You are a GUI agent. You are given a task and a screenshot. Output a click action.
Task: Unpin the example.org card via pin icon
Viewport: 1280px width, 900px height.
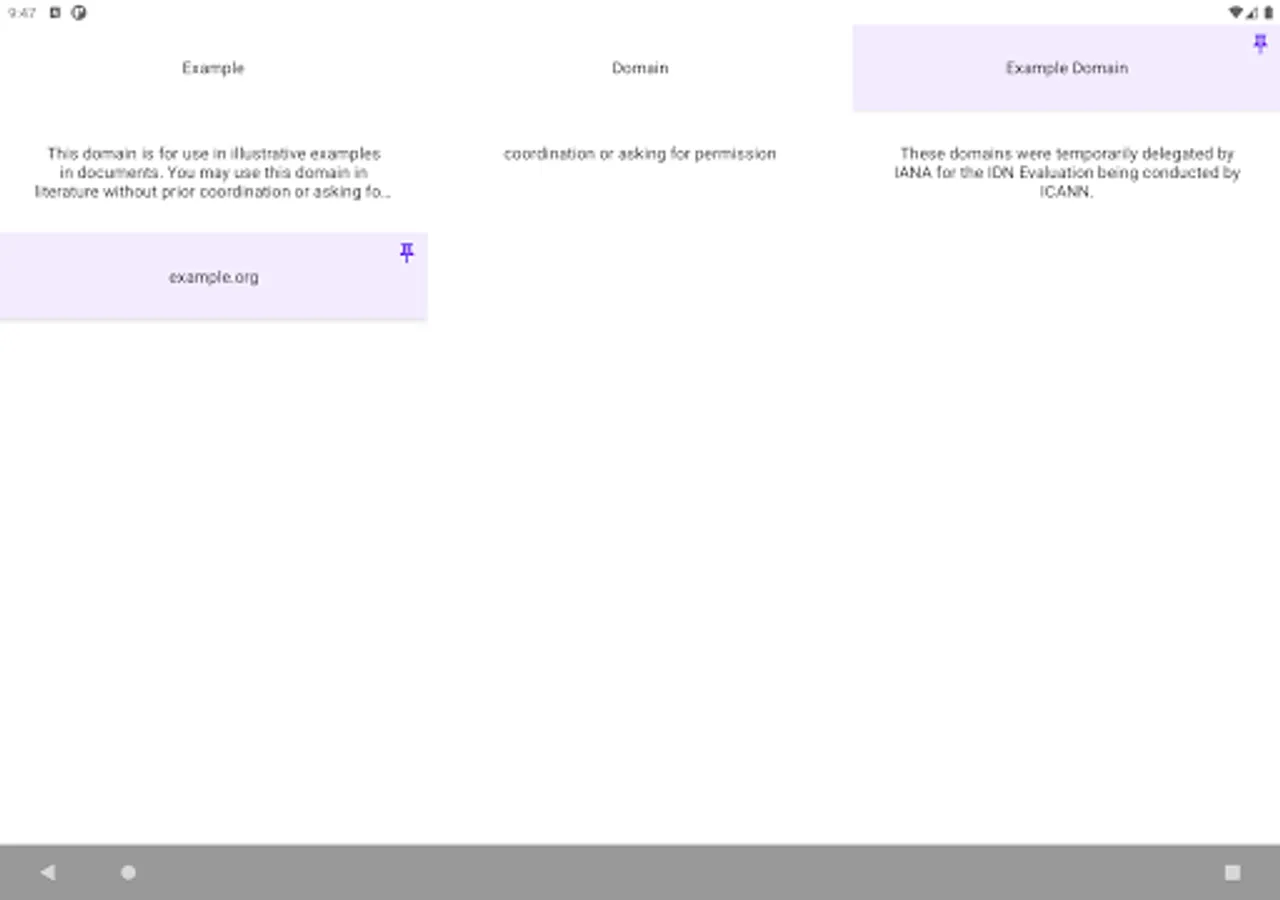click(407, 252)
